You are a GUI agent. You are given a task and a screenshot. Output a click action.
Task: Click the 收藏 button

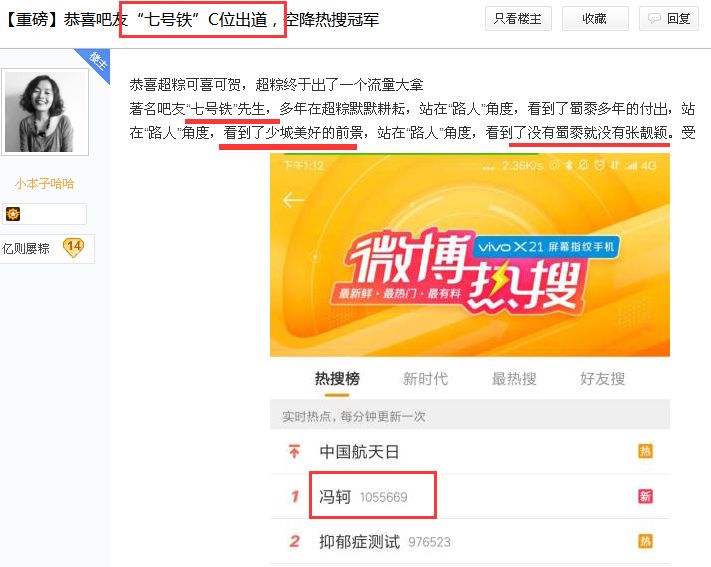(595, 19)
